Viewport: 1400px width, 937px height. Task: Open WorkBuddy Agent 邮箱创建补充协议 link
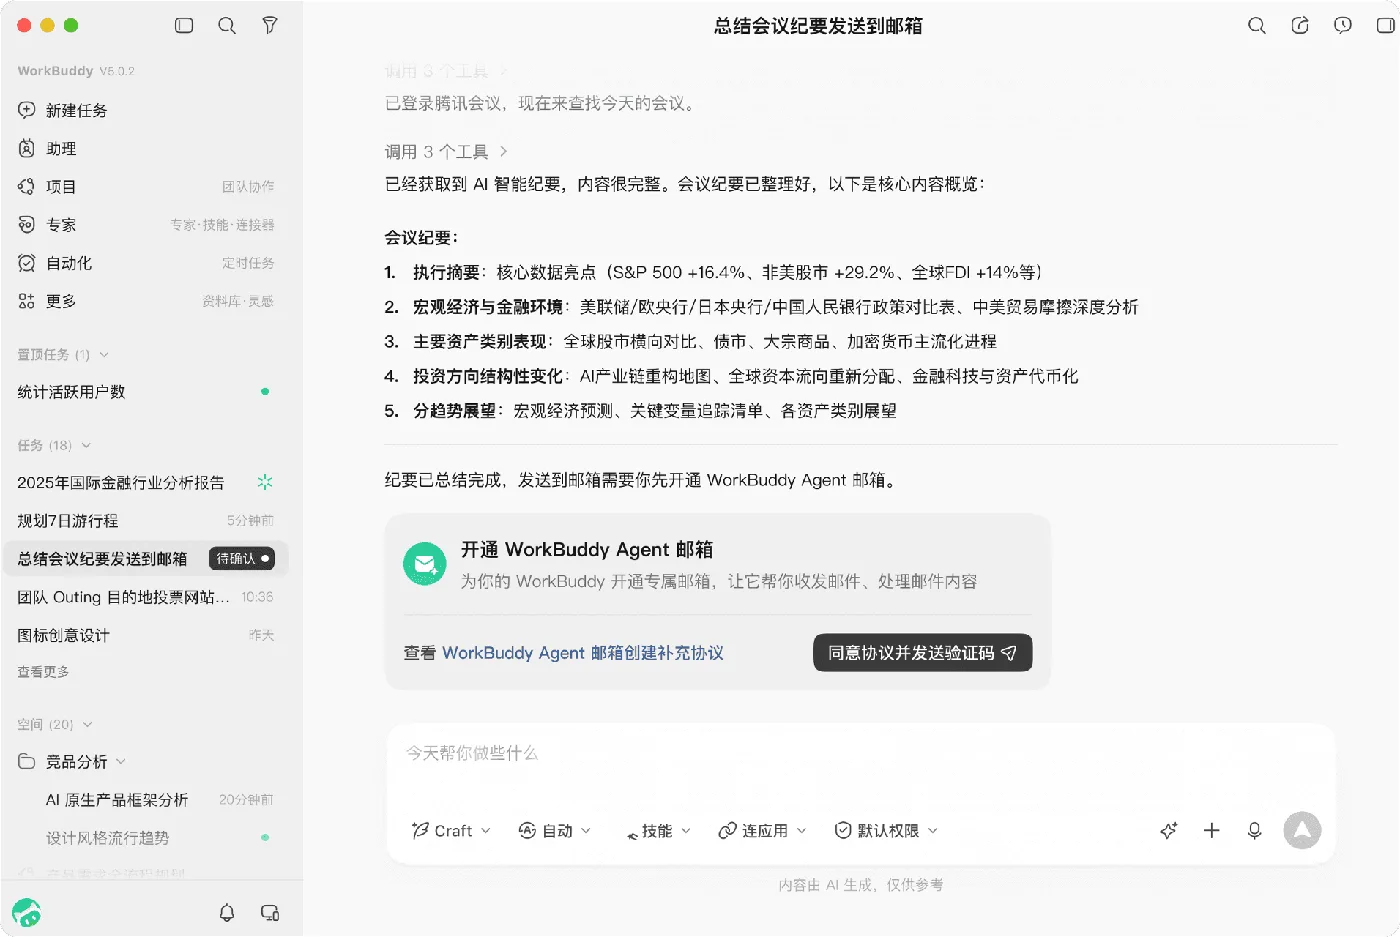coord(583,653)
